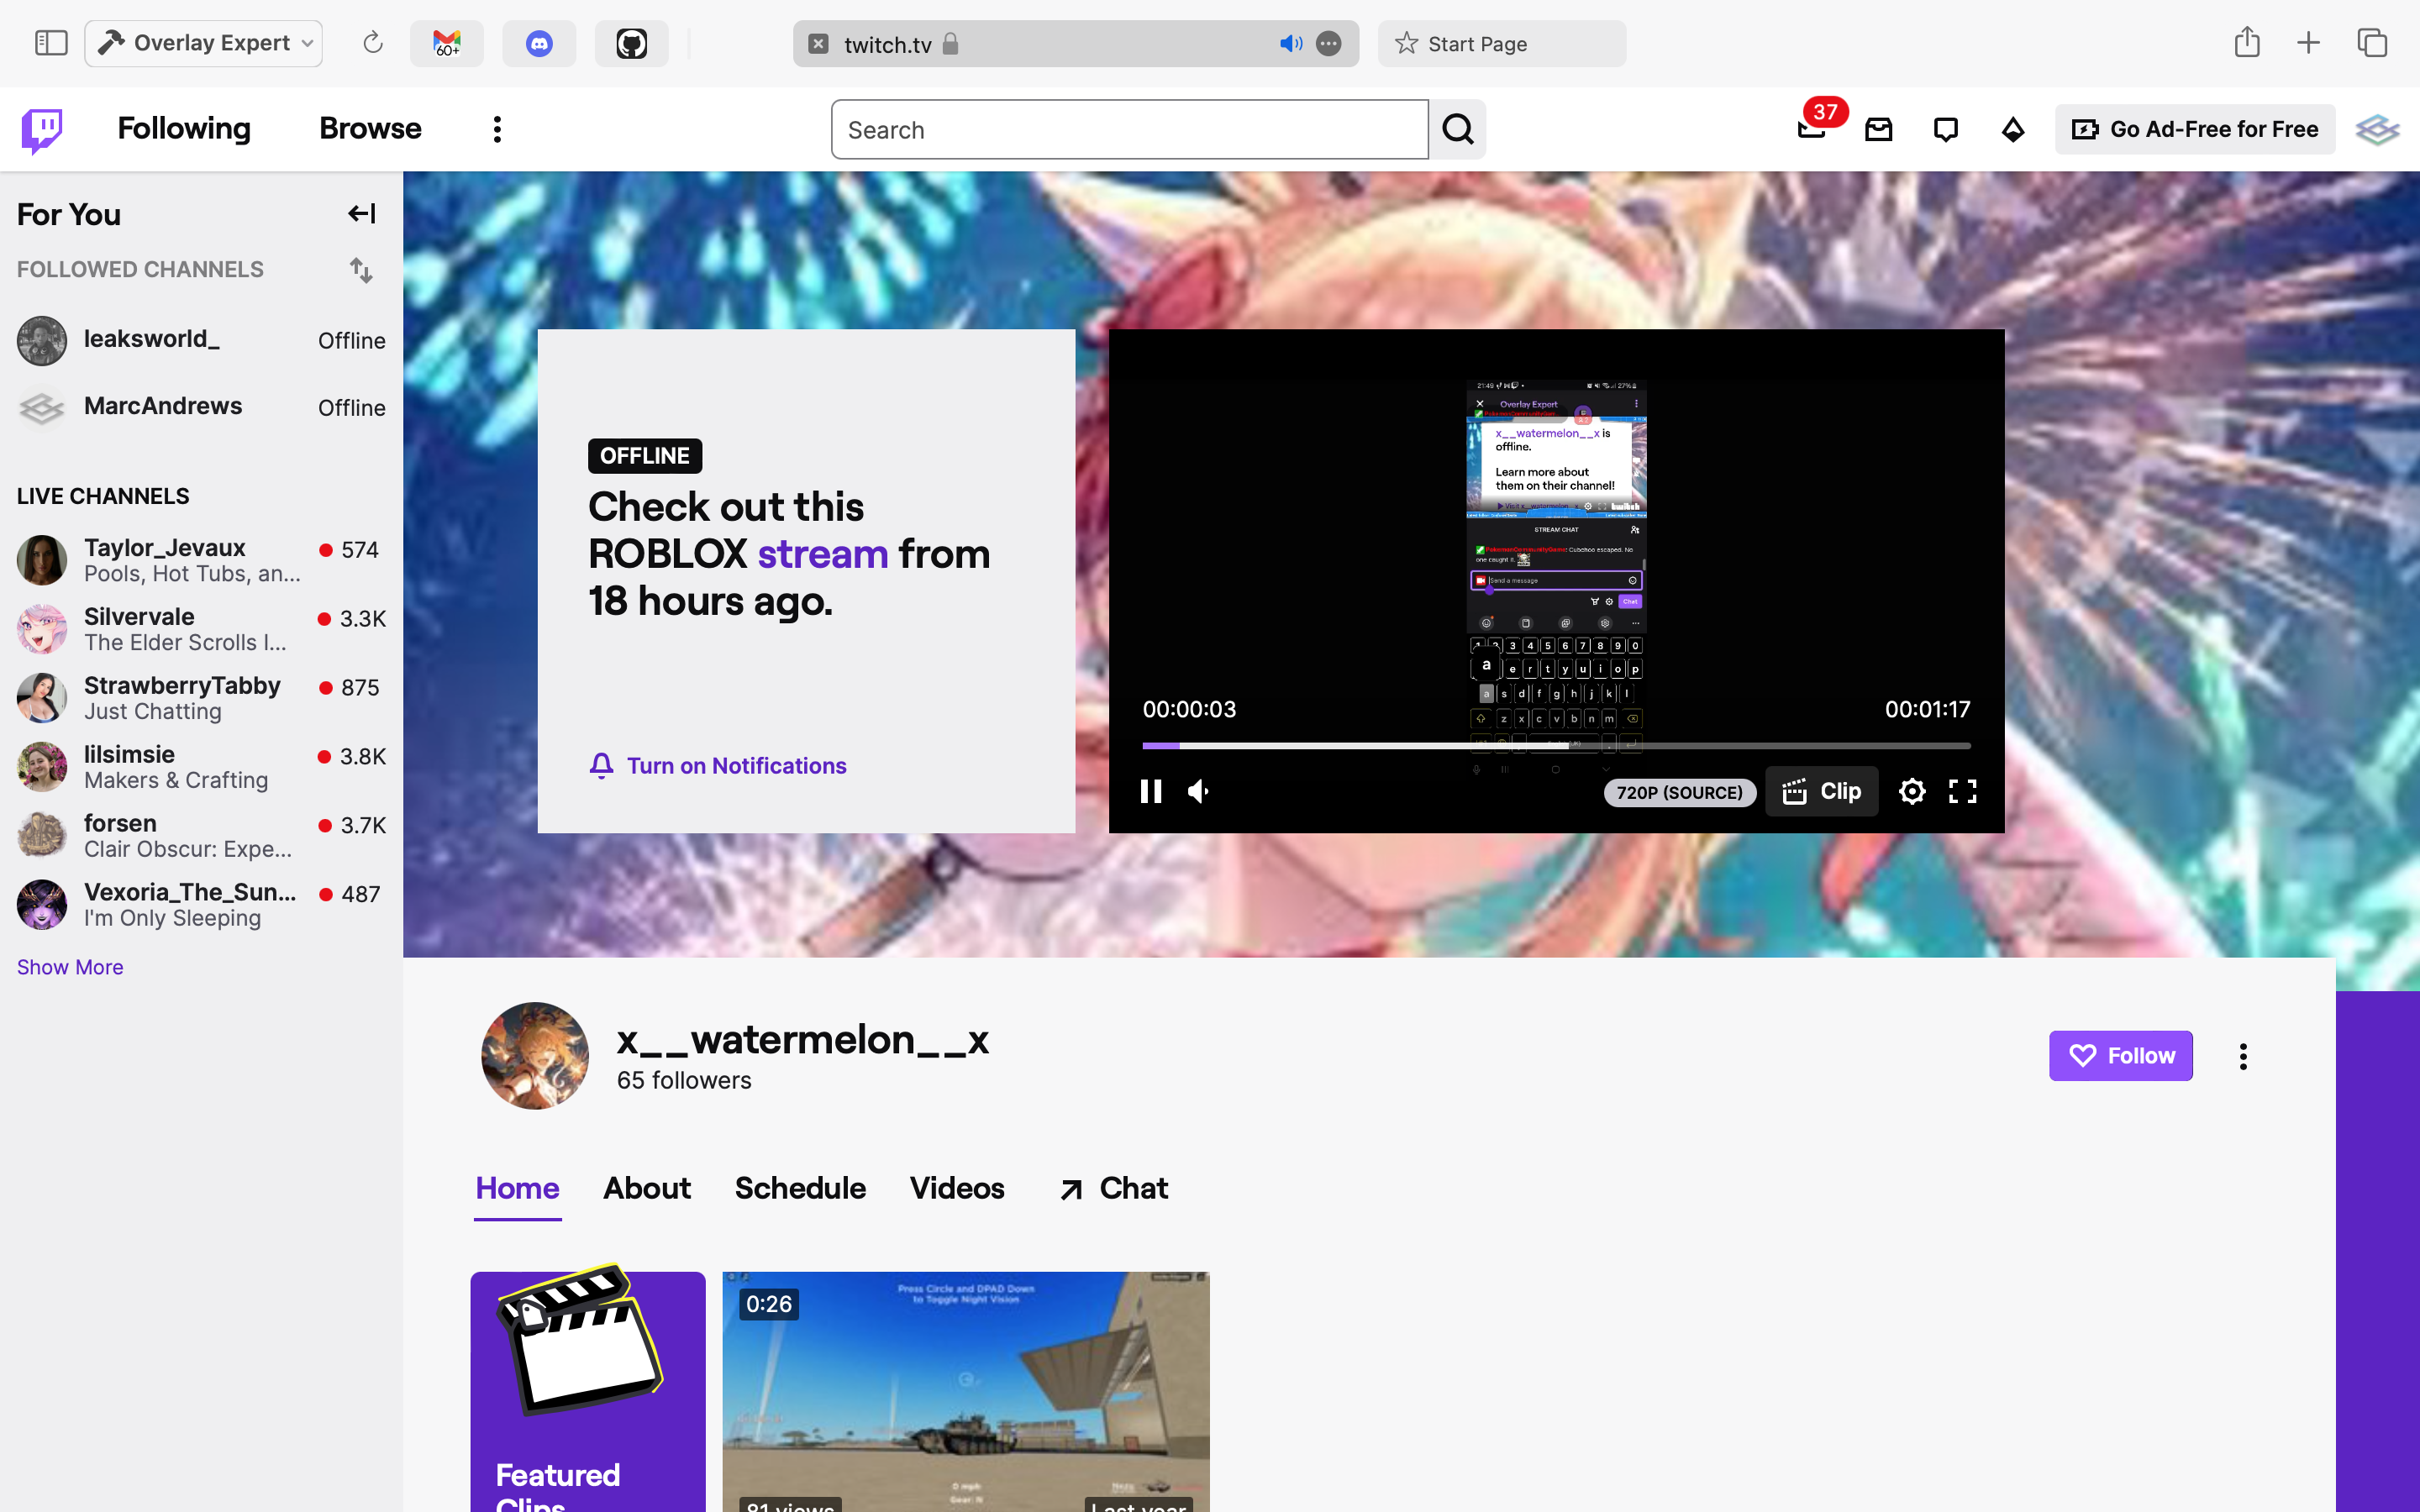
Task: Open the Taylor_Jevaux live channel
Action: click(201, 560)
